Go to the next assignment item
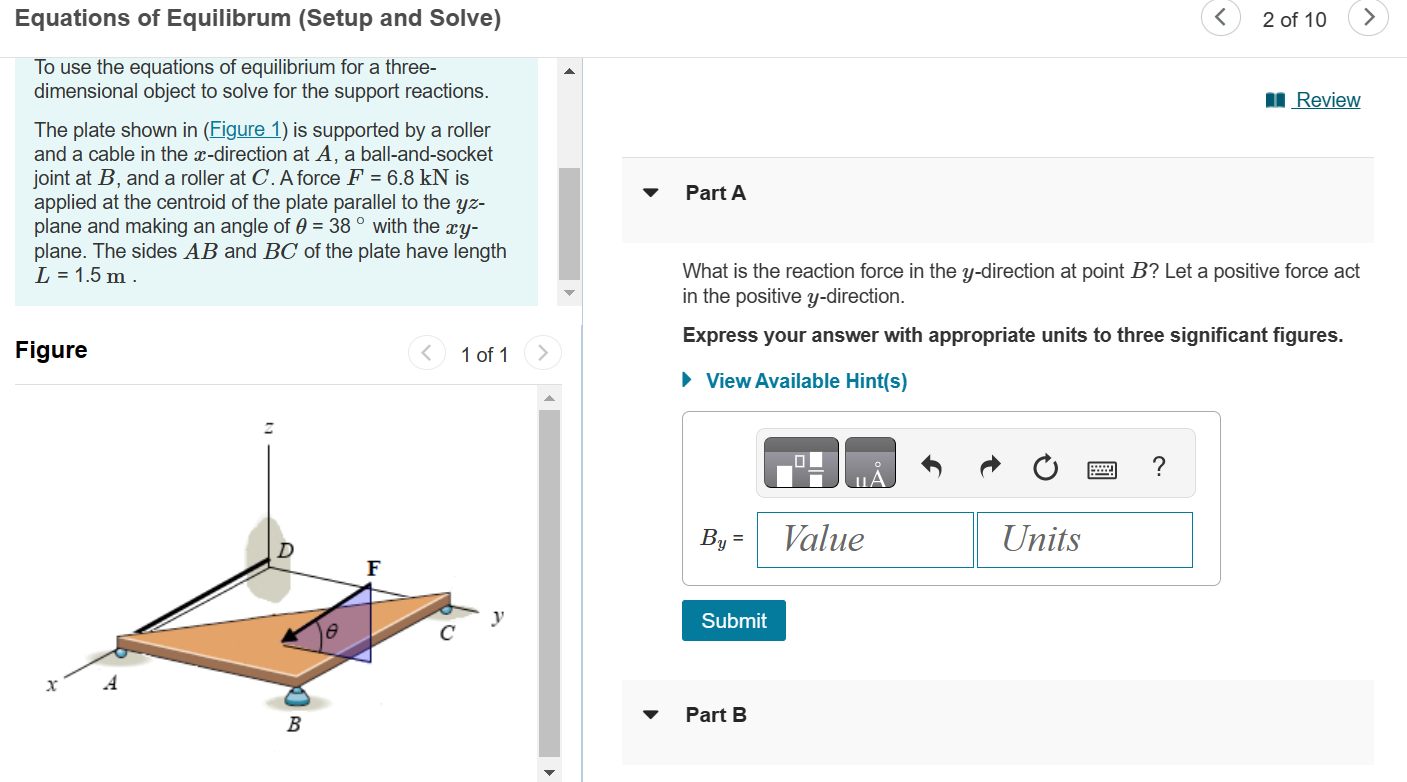This screenshot has width=1407, height=782. click(1368, 18)
